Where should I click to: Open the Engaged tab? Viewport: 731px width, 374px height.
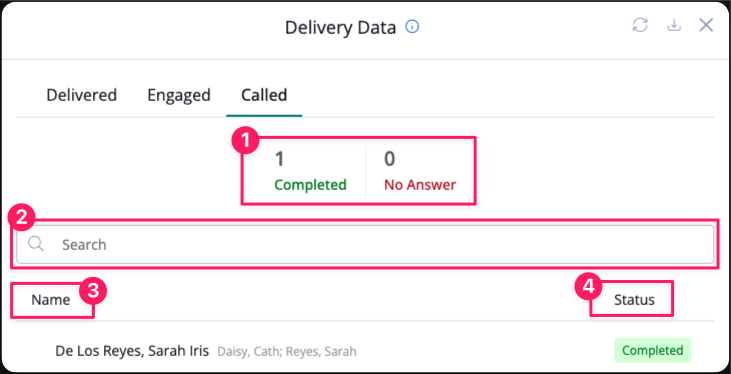tap(179, 96)
